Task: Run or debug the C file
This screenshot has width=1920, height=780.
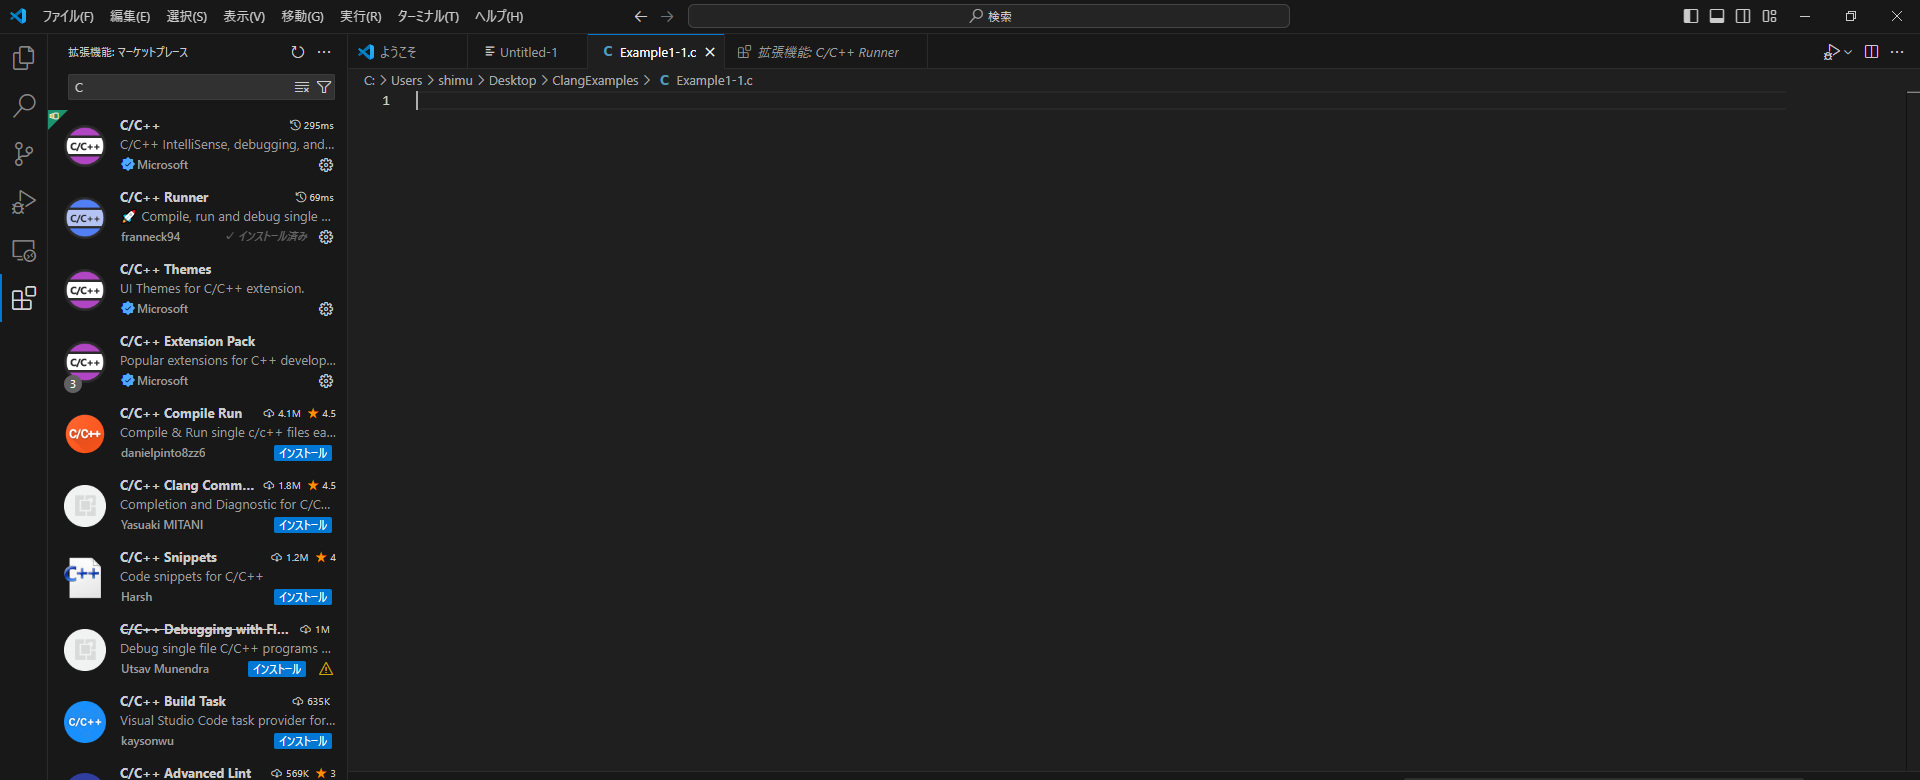Action: click(1831, 52)
